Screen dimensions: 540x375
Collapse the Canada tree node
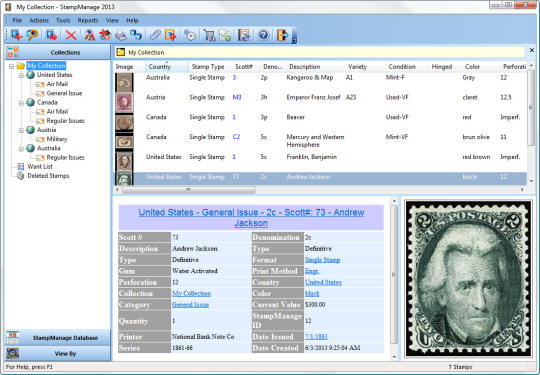(x=21, y=102)
